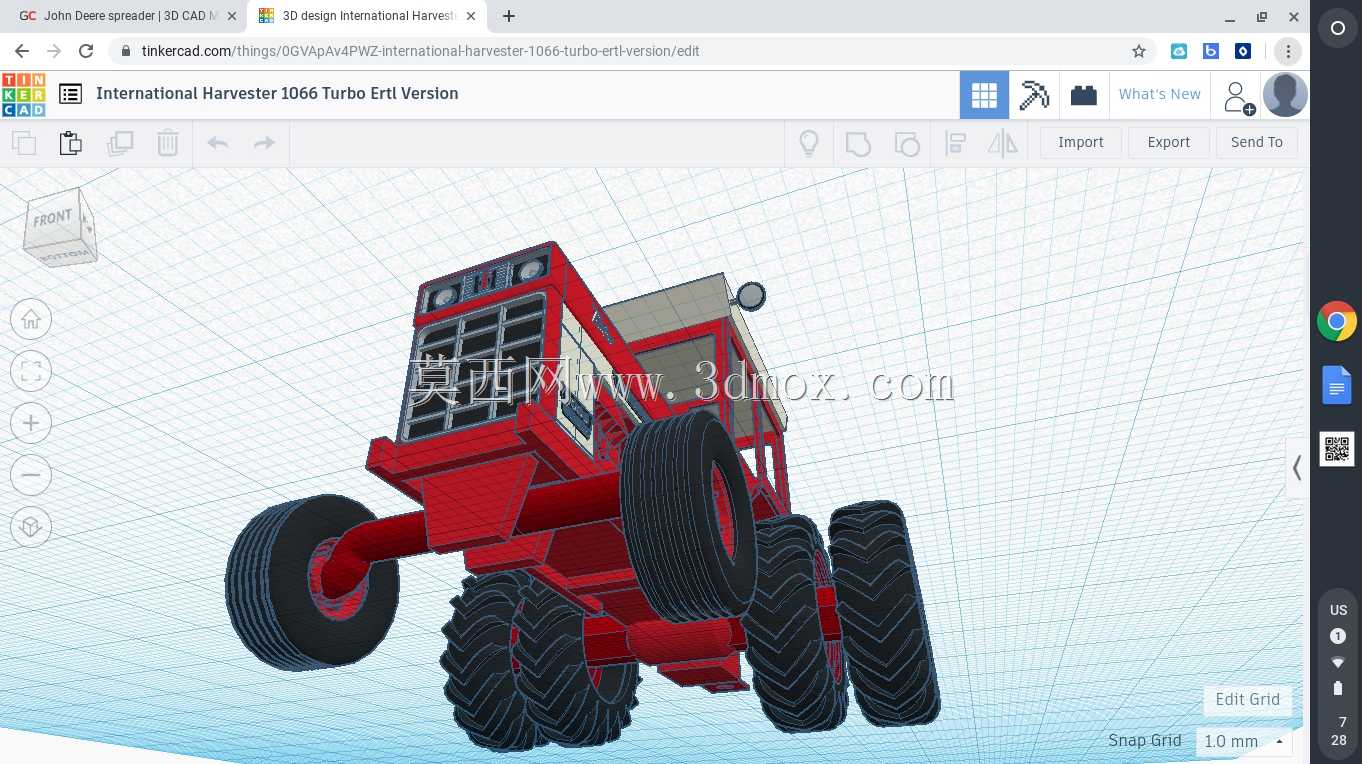The width and height of the screenshot is (1362, 764).
Task: Click the FRONT face of the view cube
Action: point(53,219)
